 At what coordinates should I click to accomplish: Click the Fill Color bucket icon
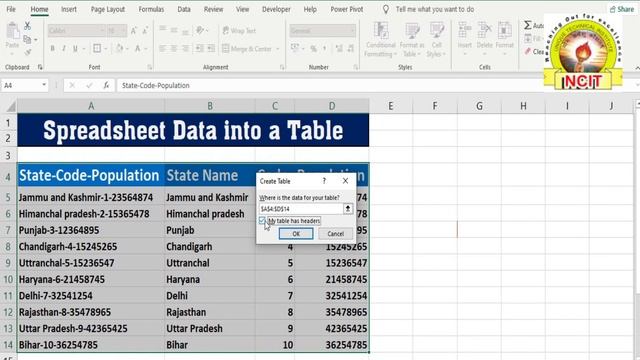[x=120, y=49]
